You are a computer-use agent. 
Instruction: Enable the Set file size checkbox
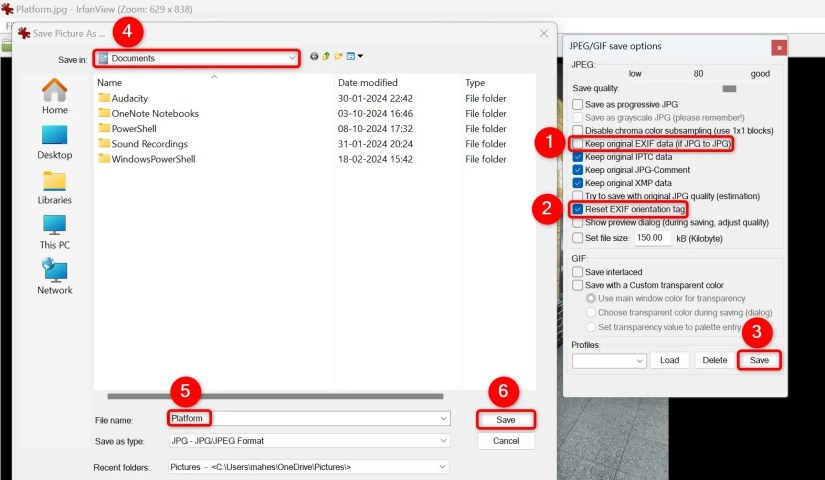click(x=578, y=238)
